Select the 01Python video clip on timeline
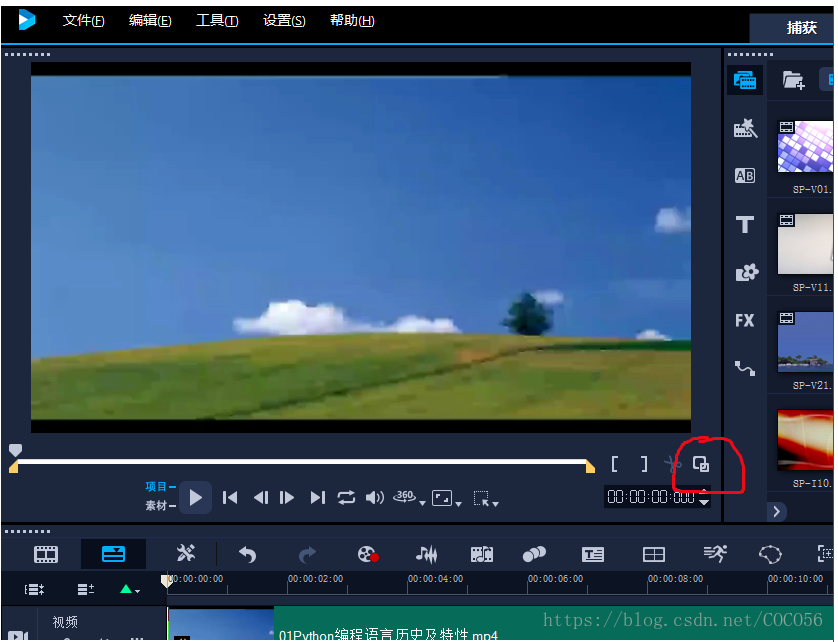The width and height of the screenshot is (838, 642). [500, 623]
